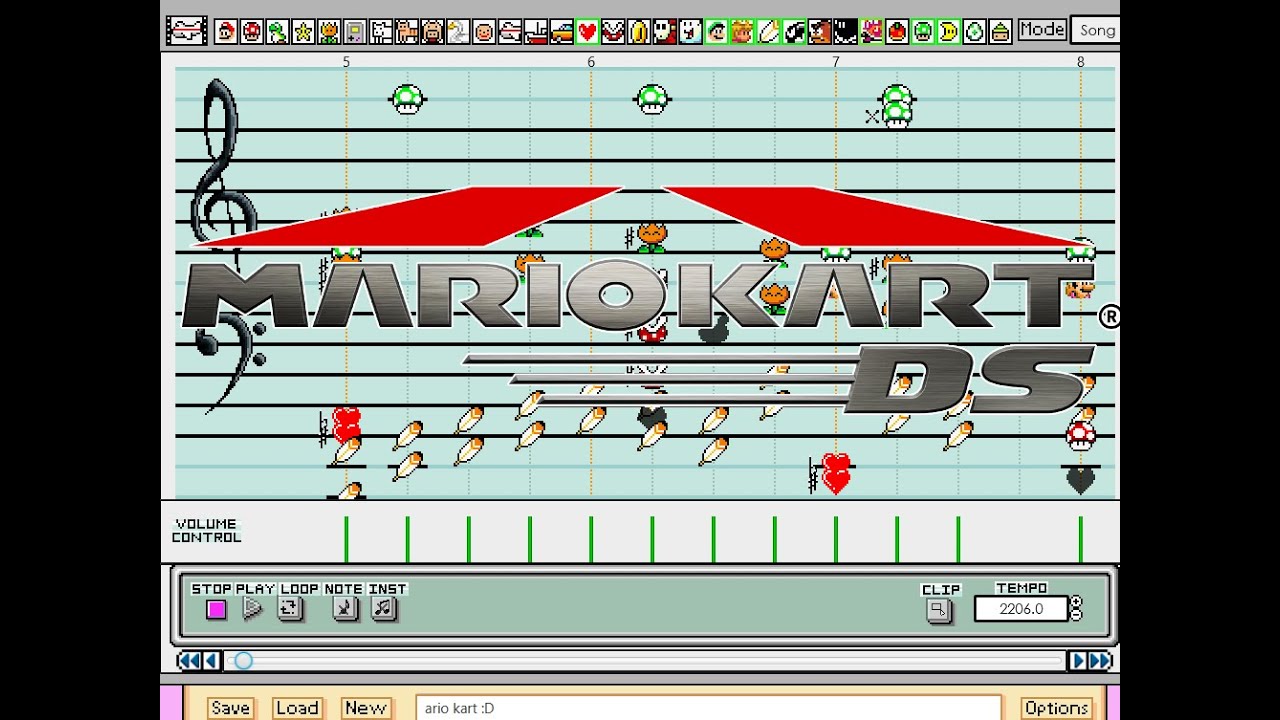1280x720 pixels.
Task: Click the red heart note below measure 7
Action: point(836,473)
